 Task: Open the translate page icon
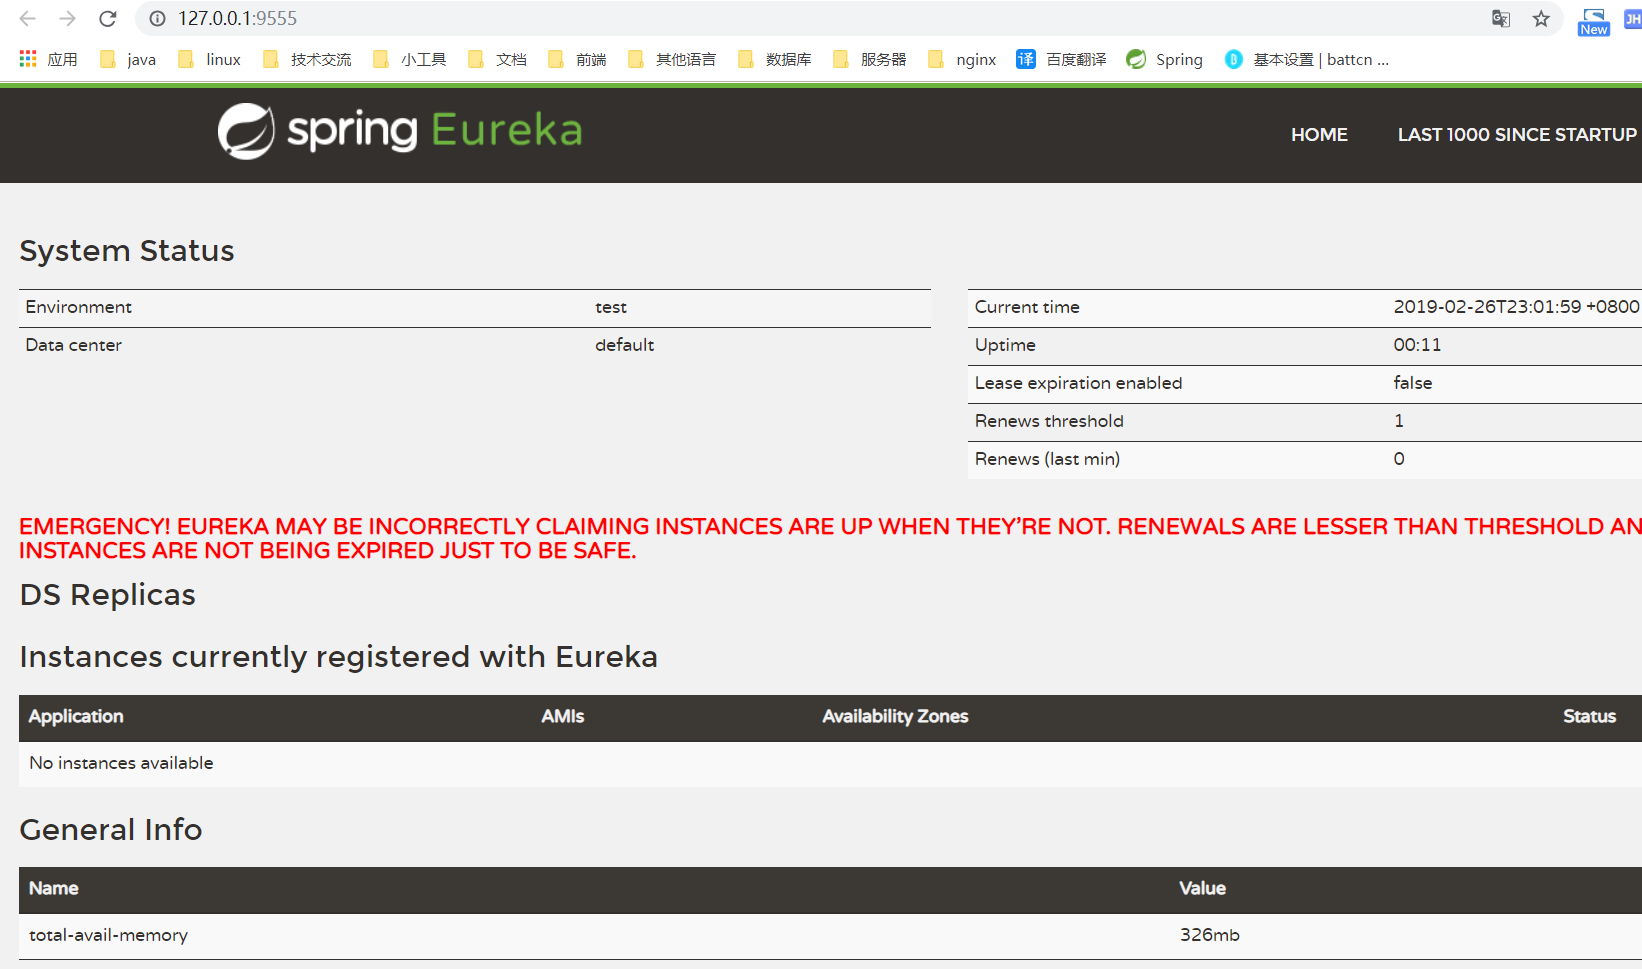point(1501,18)
